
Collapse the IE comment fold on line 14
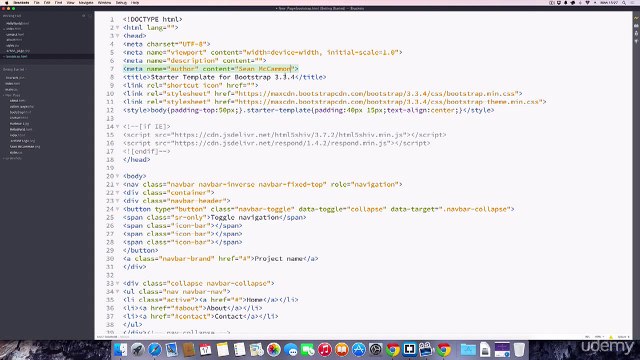(x=118, y=127)
